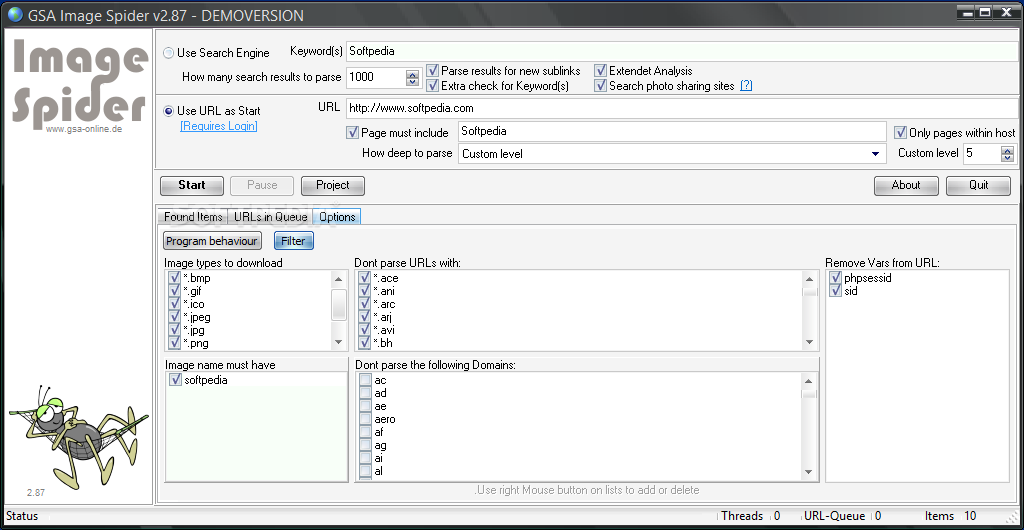Uncheck softpedia in Image name list
The image size is (1024, 530).
[175, 380]
